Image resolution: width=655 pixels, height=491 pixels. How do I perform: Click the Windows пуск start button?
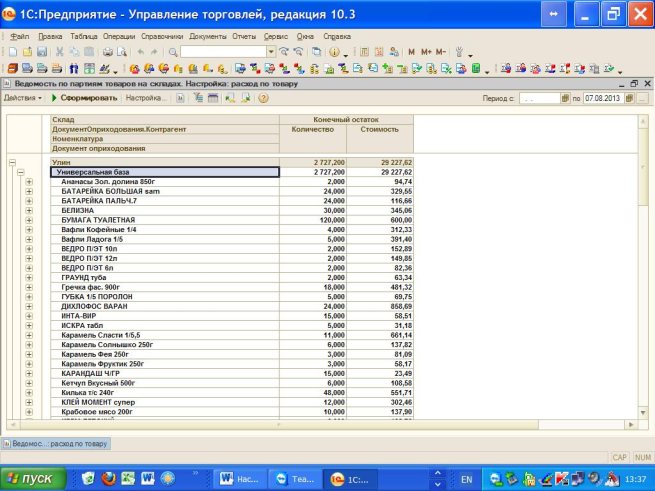click(33, 478)
